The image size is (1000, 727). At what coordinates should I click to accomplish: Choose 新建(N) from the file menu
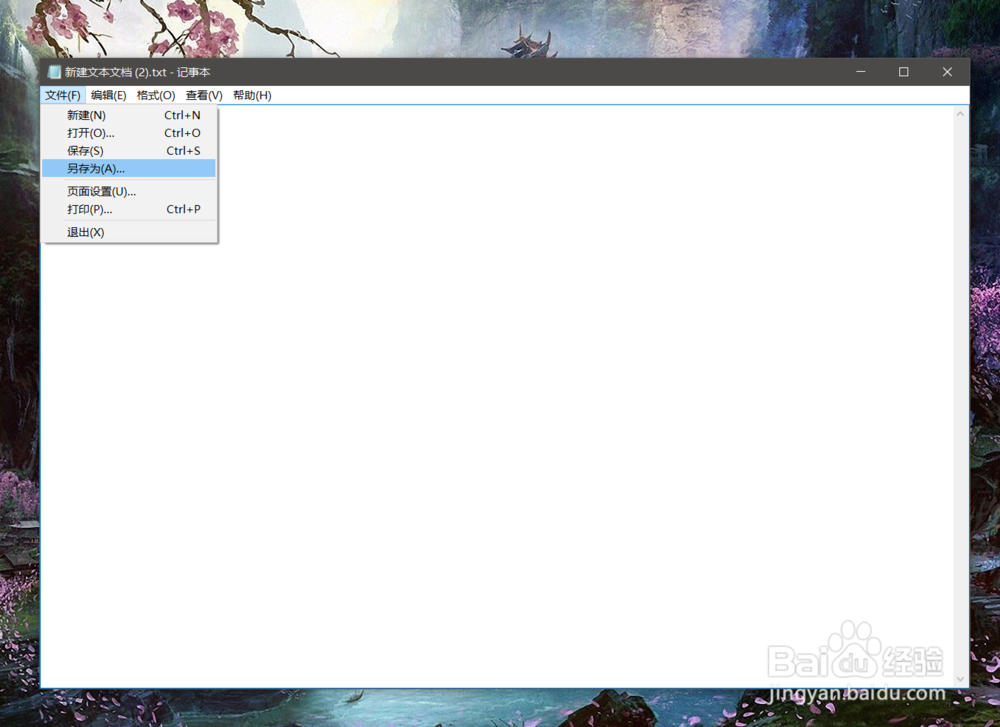coord(129,115)
